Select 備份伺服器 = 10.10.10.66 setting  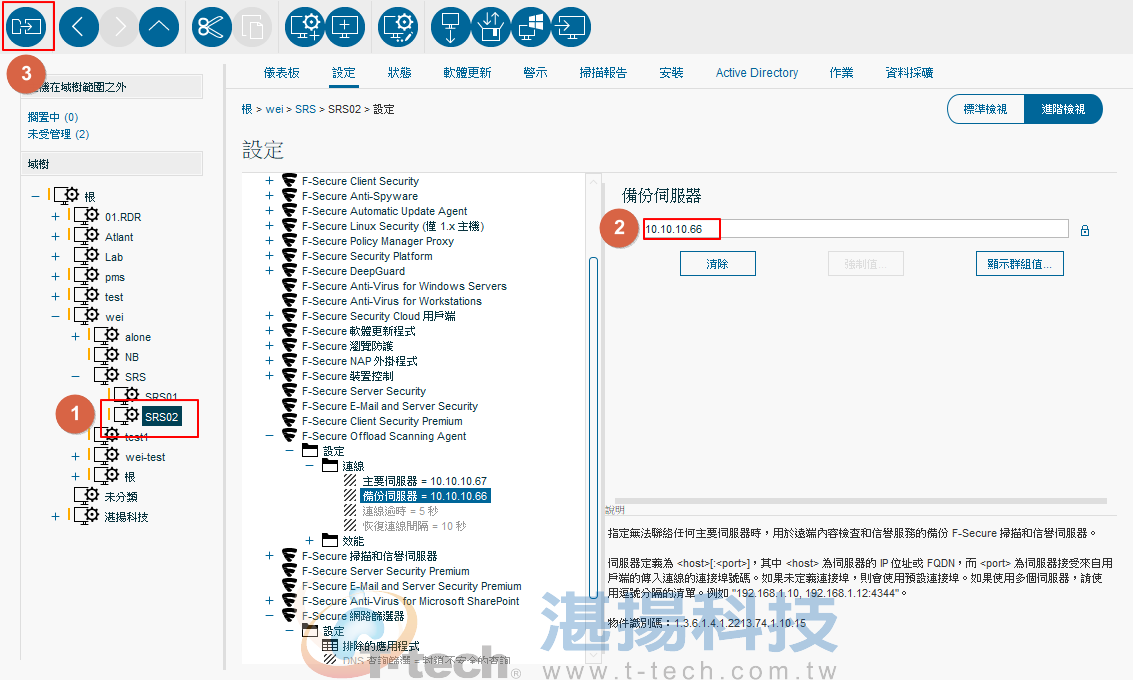pyautogui.click(x=425, y=496)
